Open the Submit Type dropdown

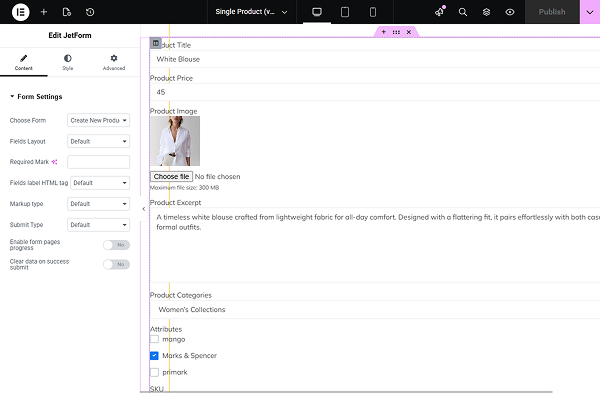click(x=98, y=225)
